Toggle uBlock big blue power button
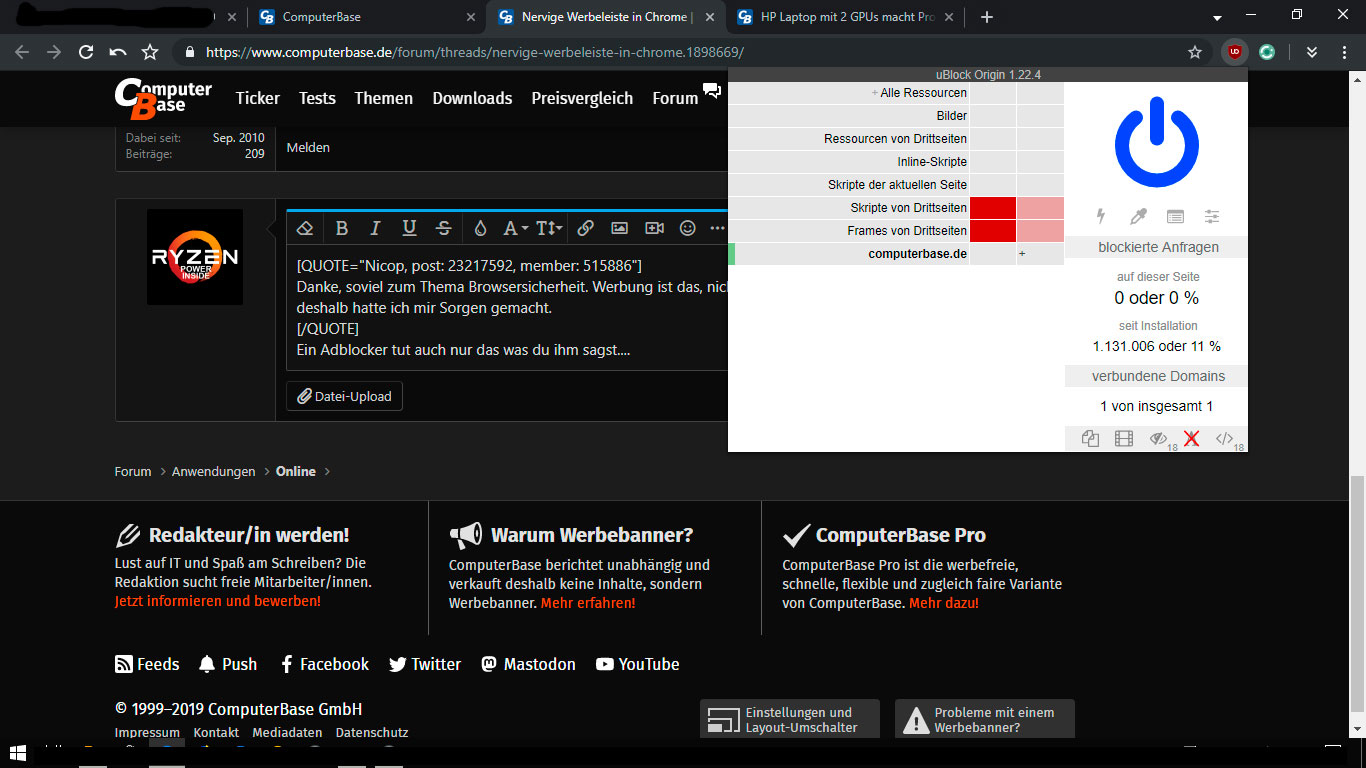This screenshot has width=1366, height=768. pyautogui.click(x=1157, y=142)
